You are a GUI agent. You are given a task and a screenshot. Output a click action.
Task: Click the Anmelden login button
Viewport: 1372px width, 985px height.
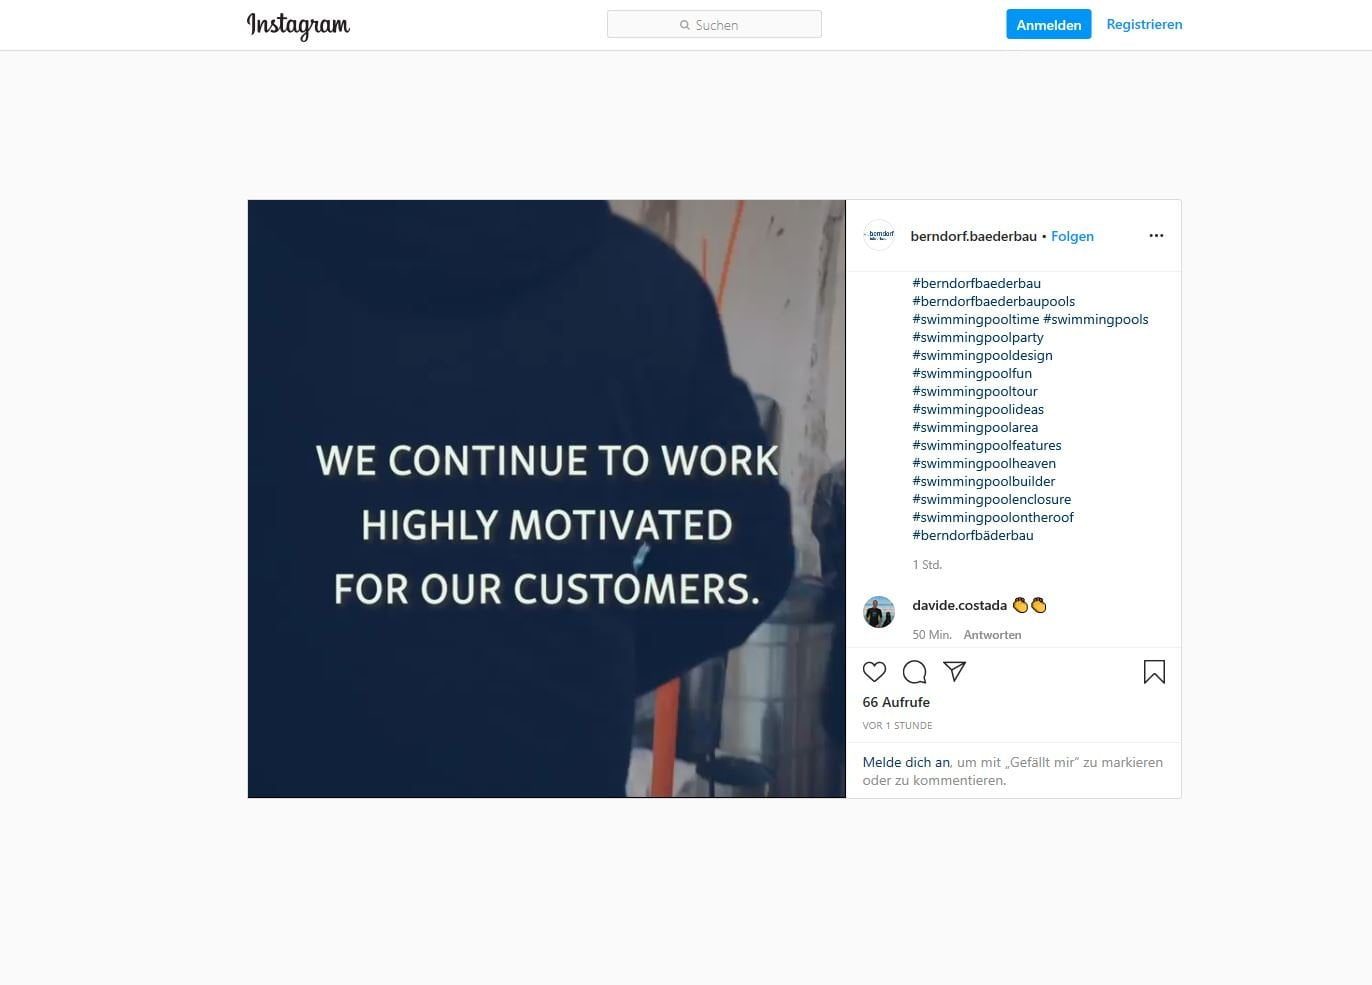[x=1048, y=25]
